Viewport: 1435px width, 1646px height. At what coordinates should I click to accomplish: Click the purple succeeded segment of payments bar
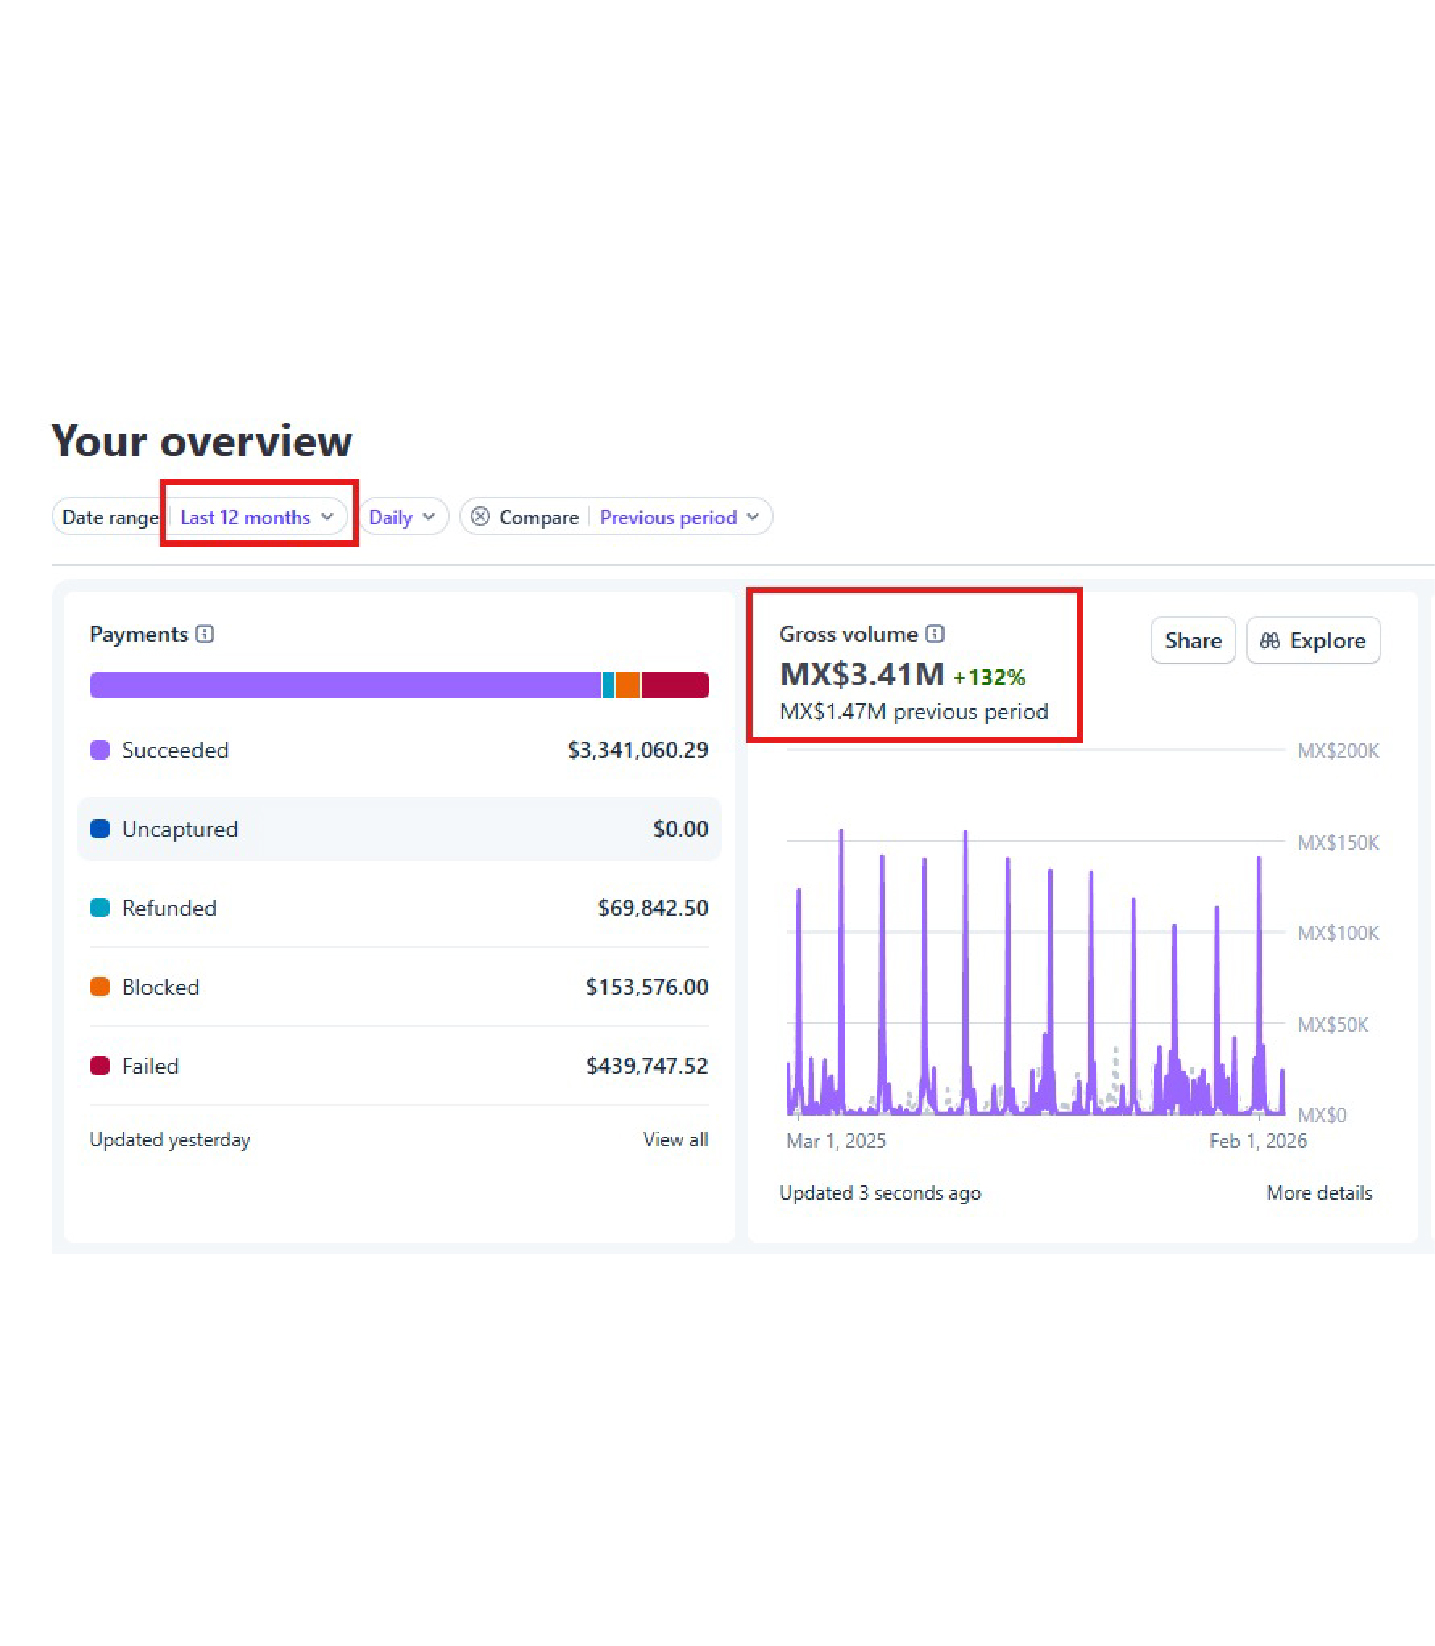345,685
